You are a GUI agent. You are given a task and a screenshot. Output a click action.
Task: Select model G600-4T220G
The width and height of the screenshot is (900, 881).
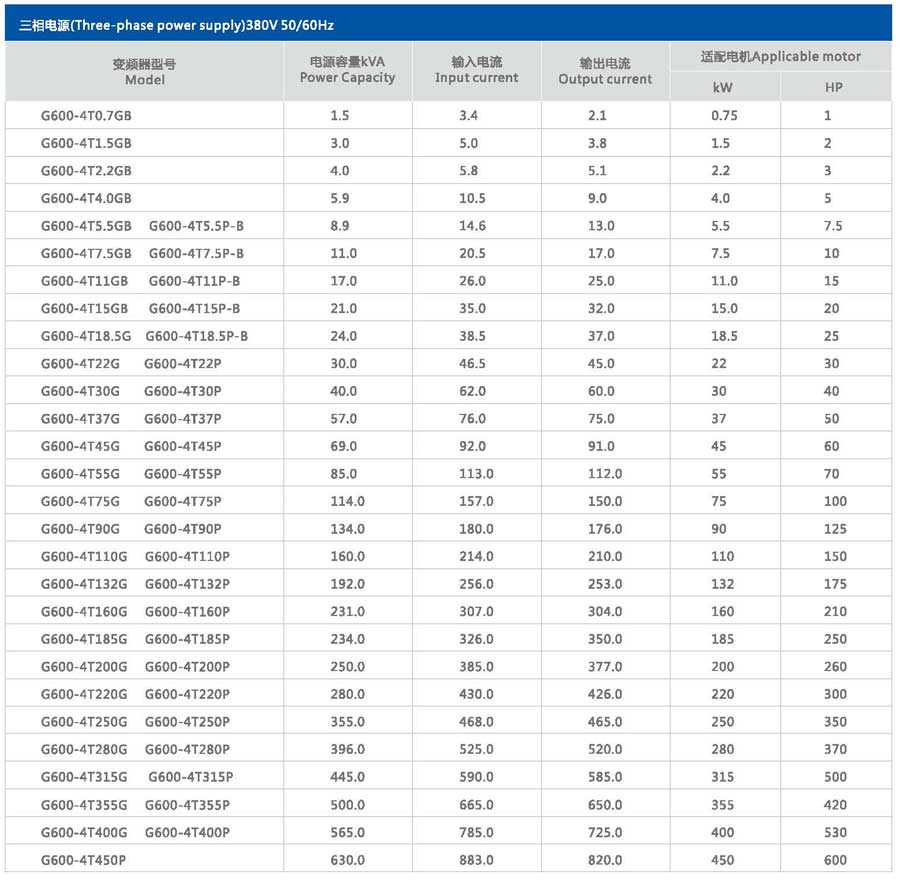(x=84, y=694)
